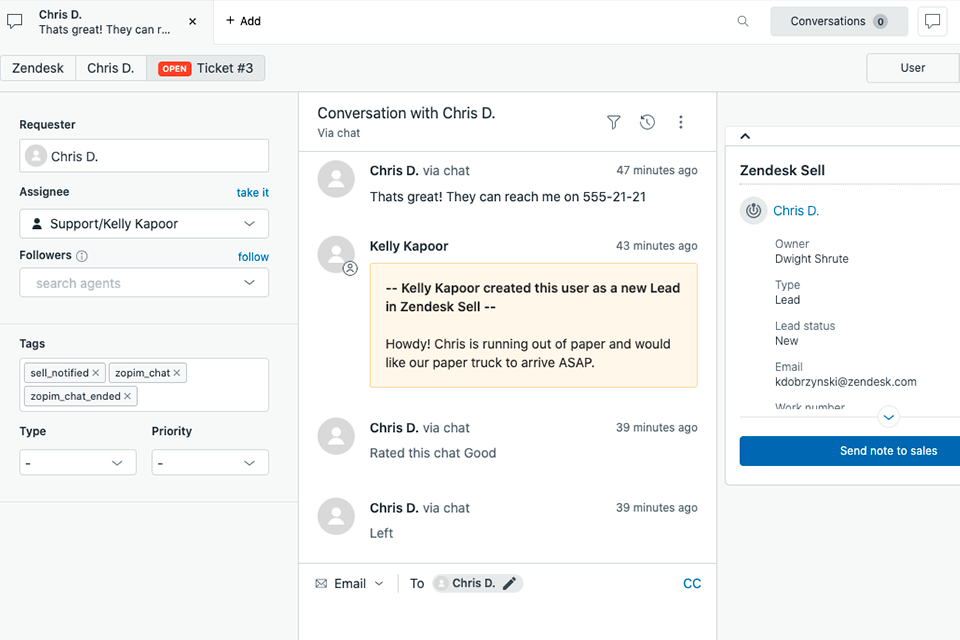Open the Assignee dropdown Support/Kelly Kapoor
Image resolution: width=960 pixels, height=640 pixels.
[x=144, y=224]
